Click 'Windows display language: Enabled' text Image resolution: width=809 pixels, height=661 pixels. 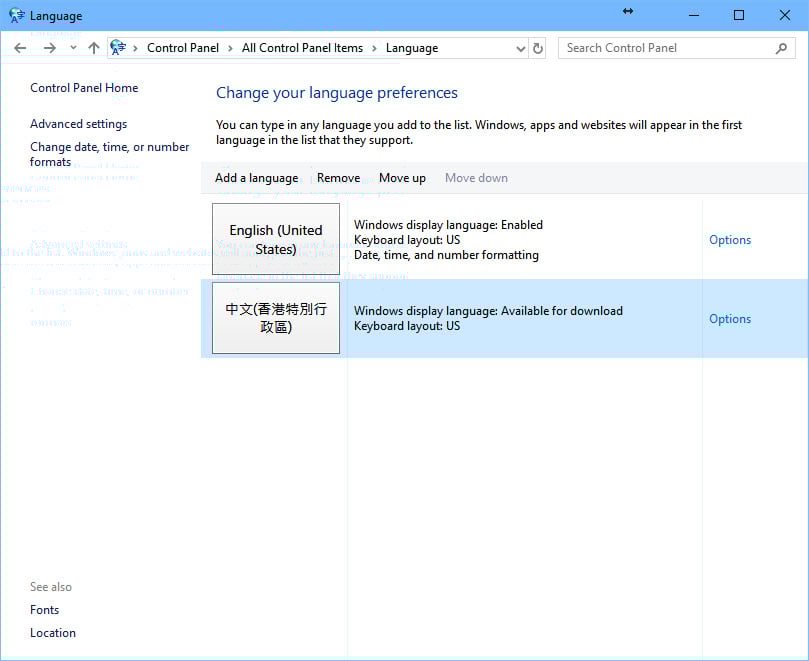pyautogui.click(x=448, y=225)
